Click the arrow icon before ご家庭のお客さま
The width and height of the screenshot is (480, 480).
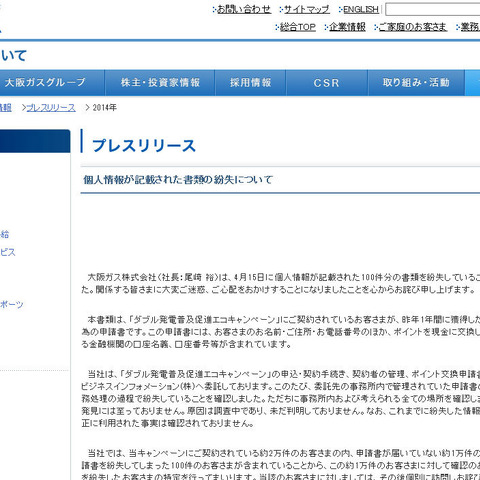[376, 28]
